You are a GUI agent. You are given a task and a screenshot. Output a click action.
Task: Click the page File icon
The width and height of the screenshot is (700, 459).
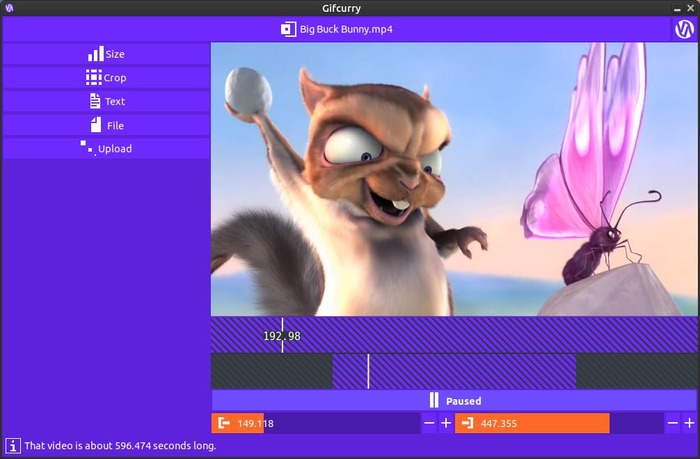96,125
